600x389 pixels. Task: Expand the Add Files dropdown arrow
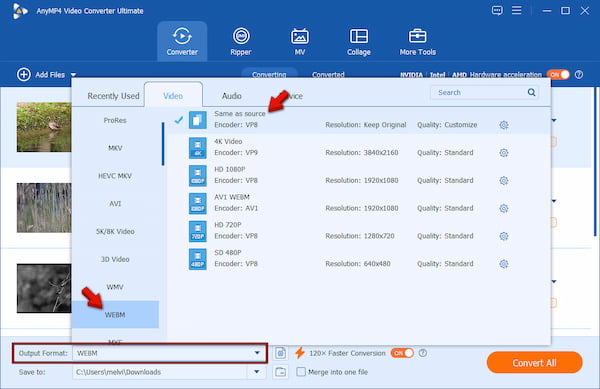[73, 75]
